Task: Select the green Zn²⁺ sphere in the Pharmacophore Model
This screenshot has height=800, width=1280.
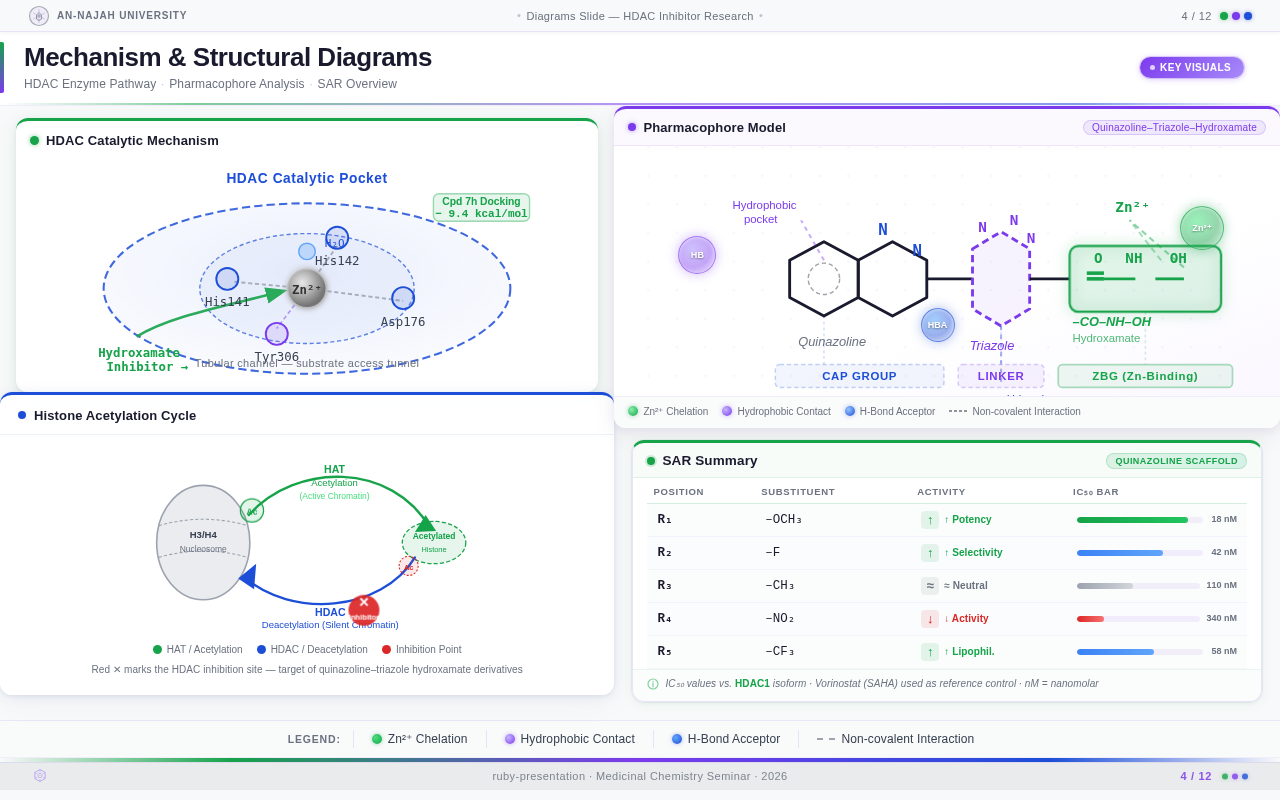Action: tap(1201, 227)
